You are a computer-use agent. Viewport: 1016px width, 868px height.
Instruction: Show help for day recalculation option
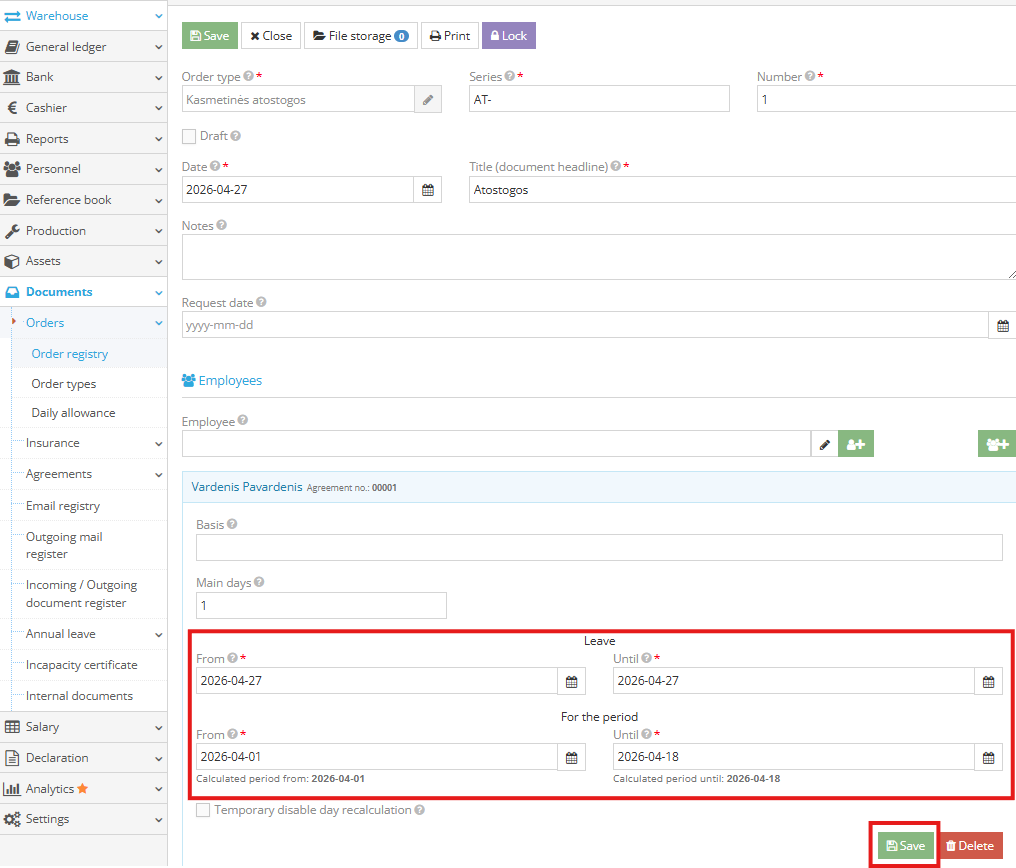coord(419,810)
